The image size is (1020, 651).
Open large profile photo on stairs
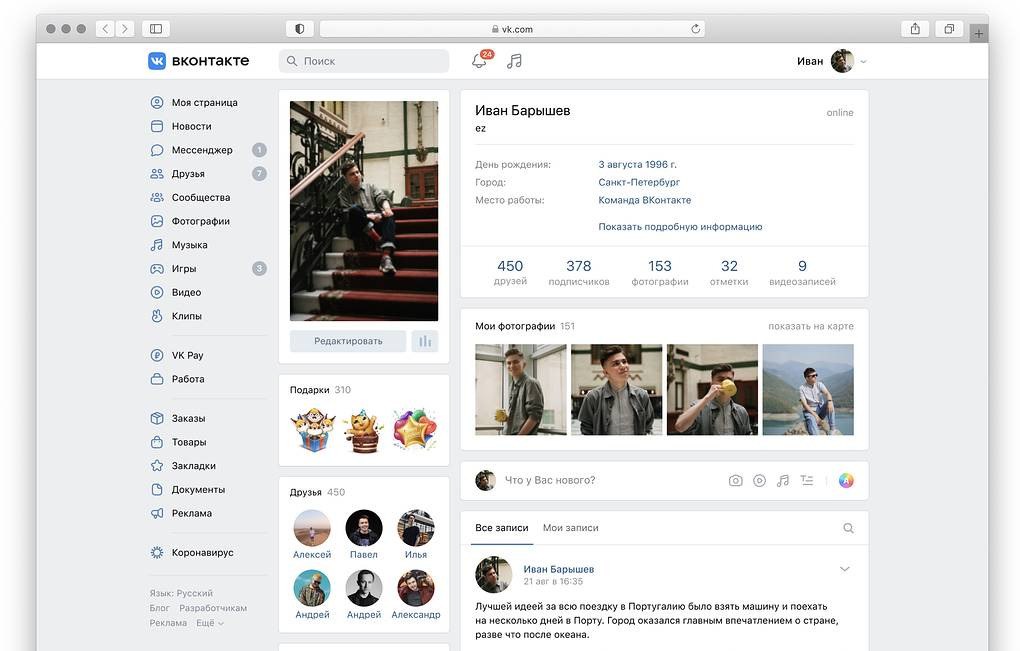364,211
